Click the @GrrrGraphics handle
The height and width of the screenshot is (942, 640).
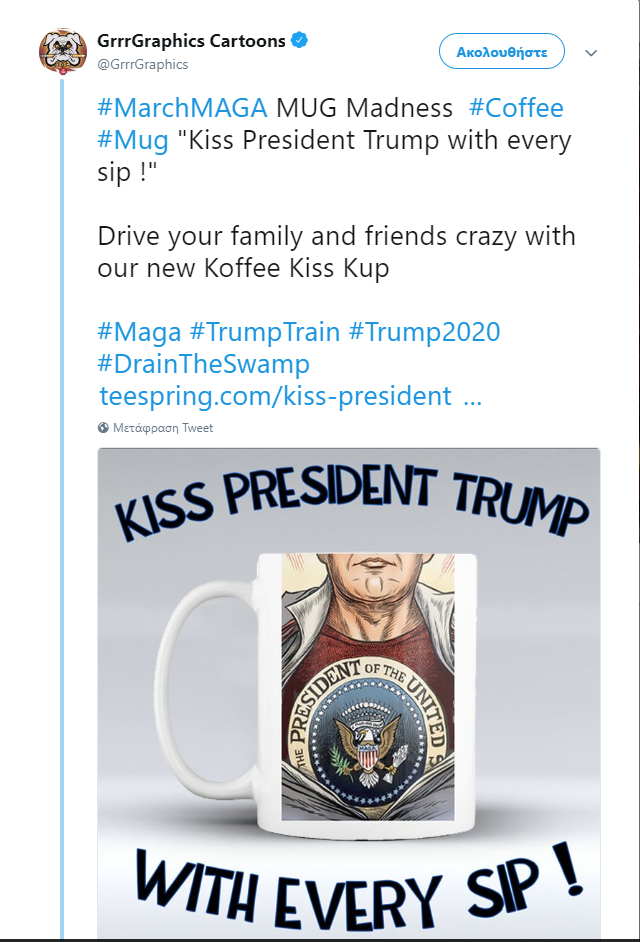143,64
